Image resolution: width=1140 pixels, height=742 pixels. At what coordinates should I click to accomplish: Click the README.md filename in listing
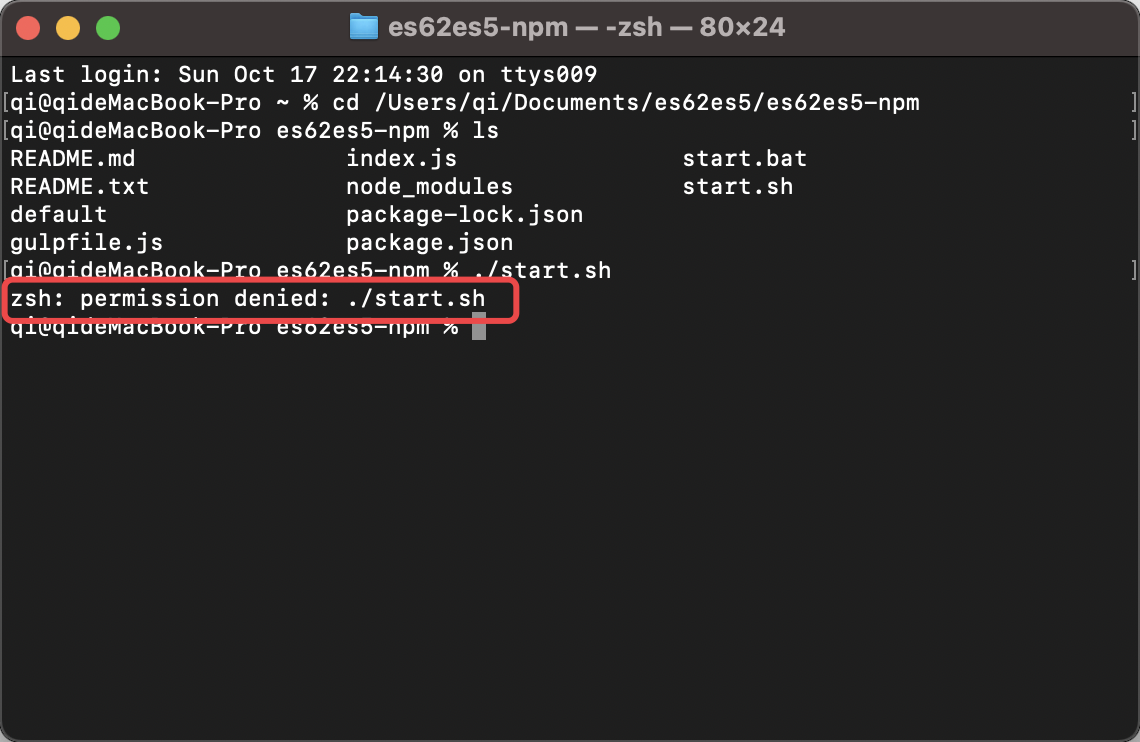[x=72, y=159]
